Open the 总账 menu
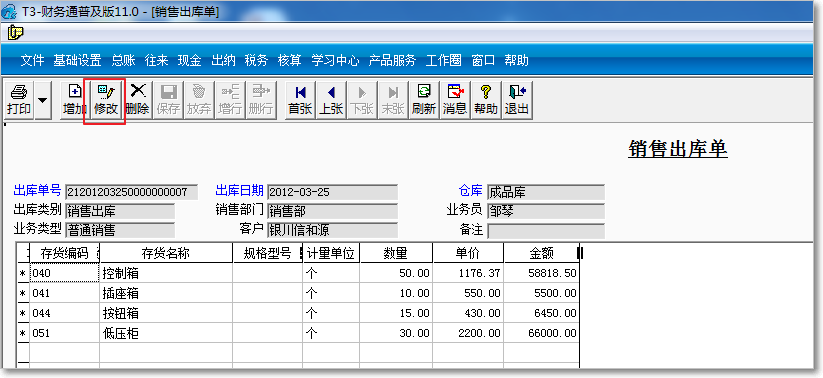This screenshot has height=378, width=823. [123, 60]
